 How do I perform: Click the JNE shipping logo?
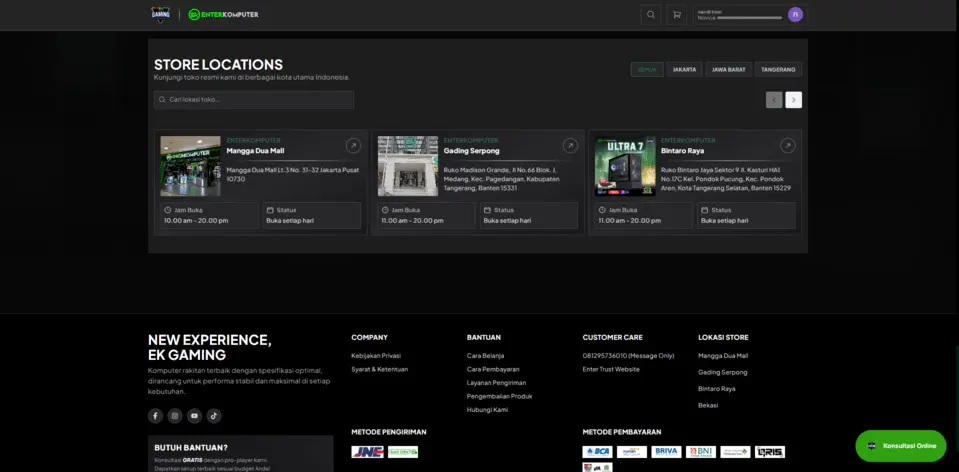pyautogui.click(x=368, y=452)
